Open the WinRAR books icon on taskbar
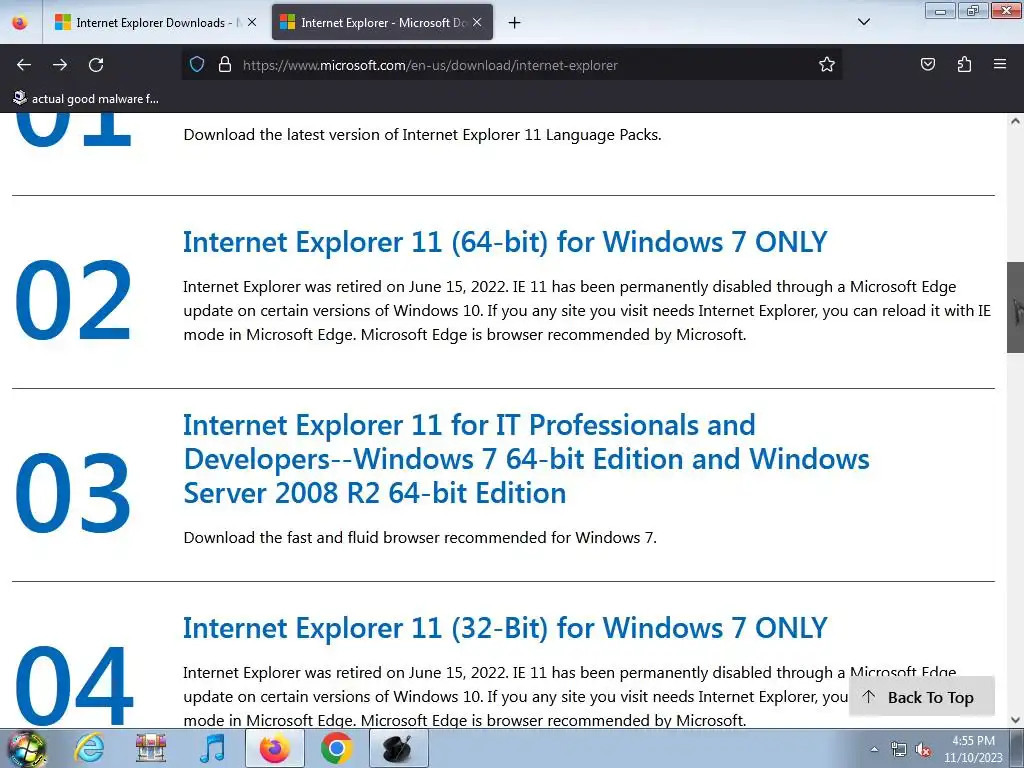The image size is (1024, 768). (151, 748)
